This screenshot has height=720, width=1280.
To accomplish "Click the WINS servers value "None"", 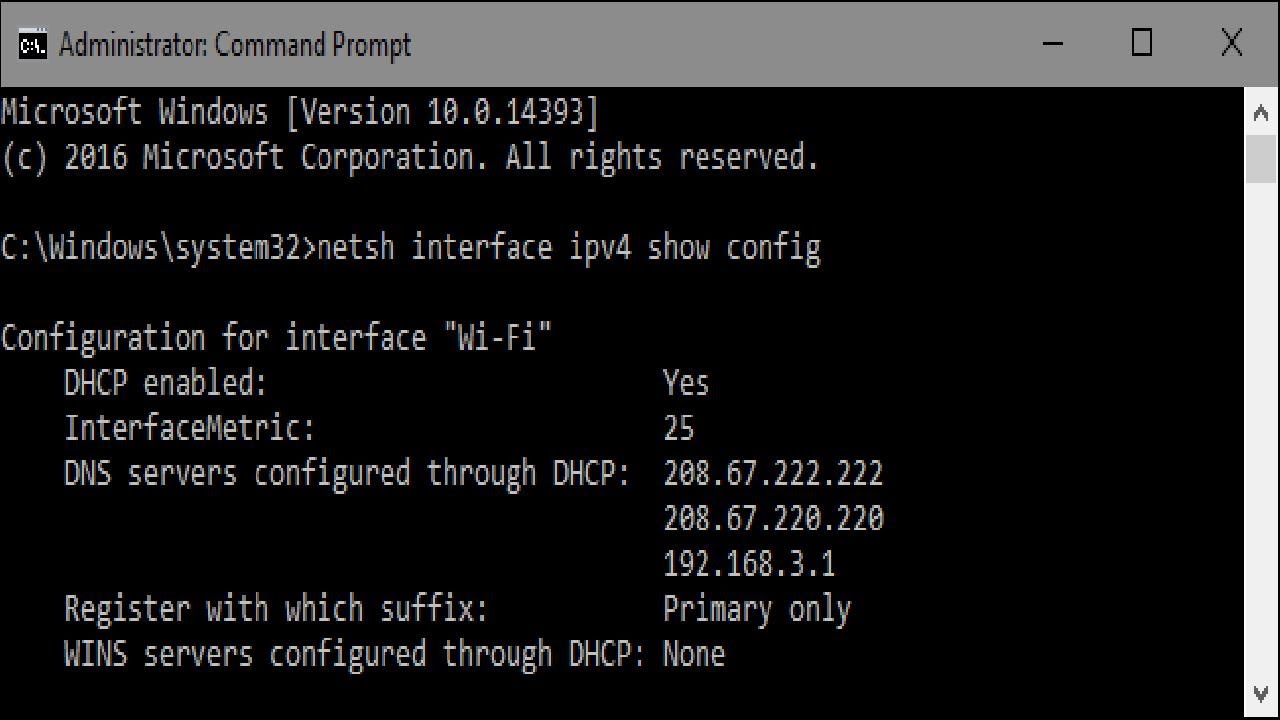I will click(694, 654).
